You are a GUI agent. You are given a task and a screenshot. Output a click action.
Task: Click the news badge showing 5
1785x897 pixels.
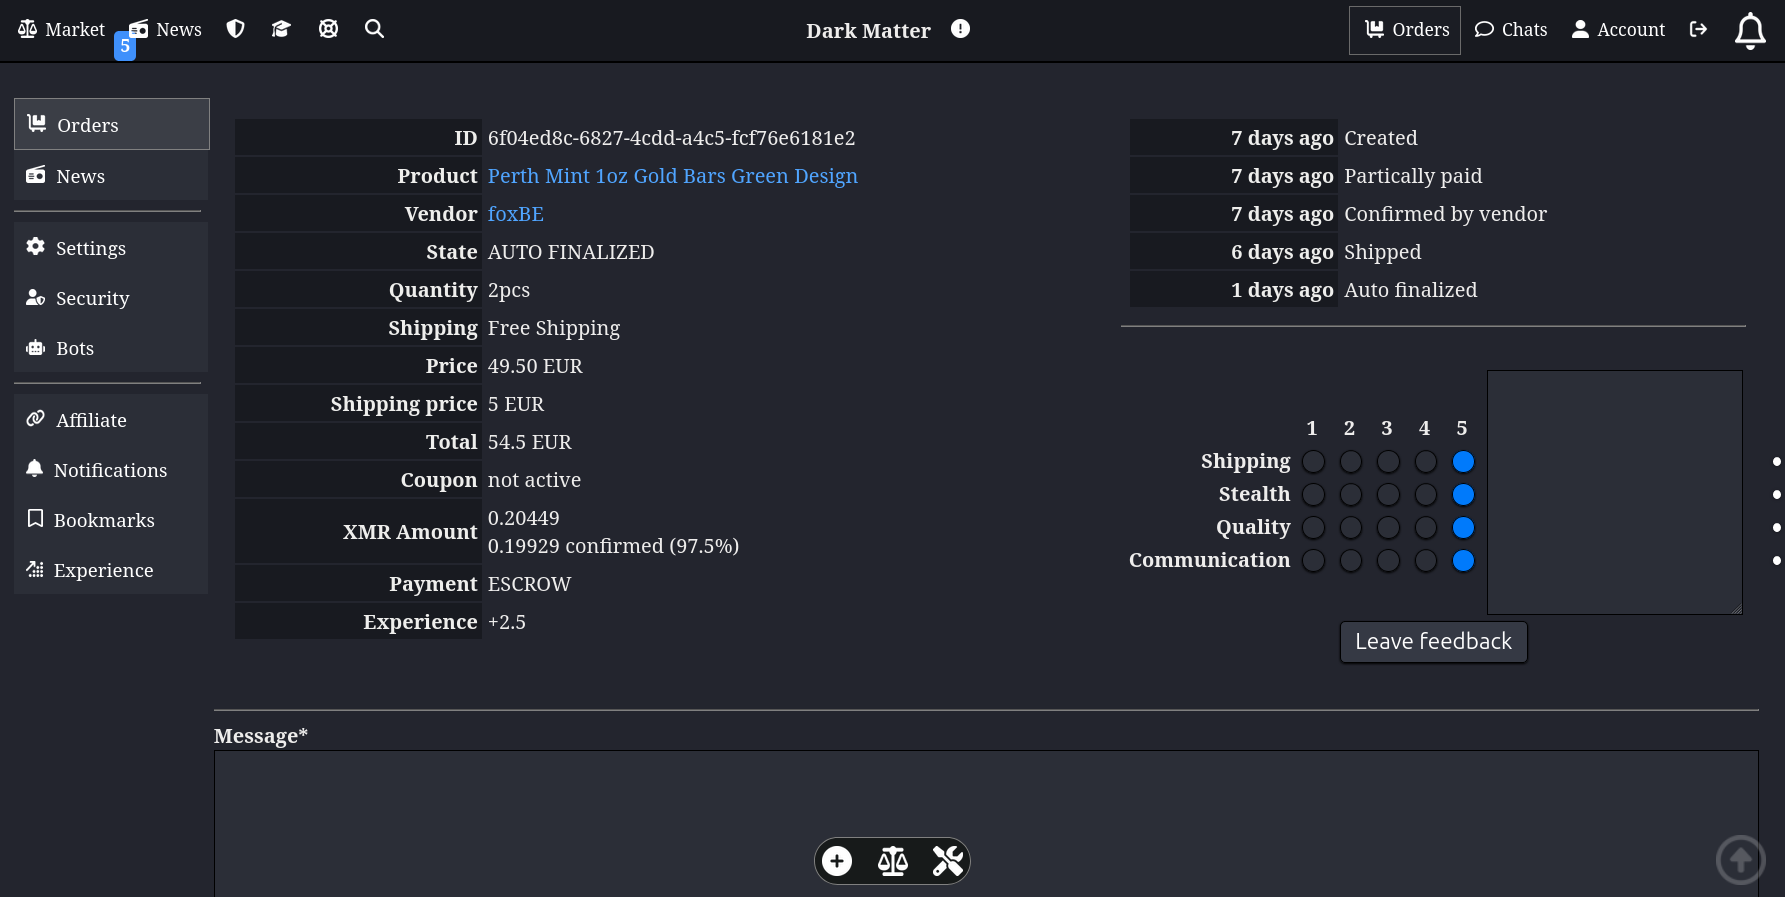tap(125, 46)
